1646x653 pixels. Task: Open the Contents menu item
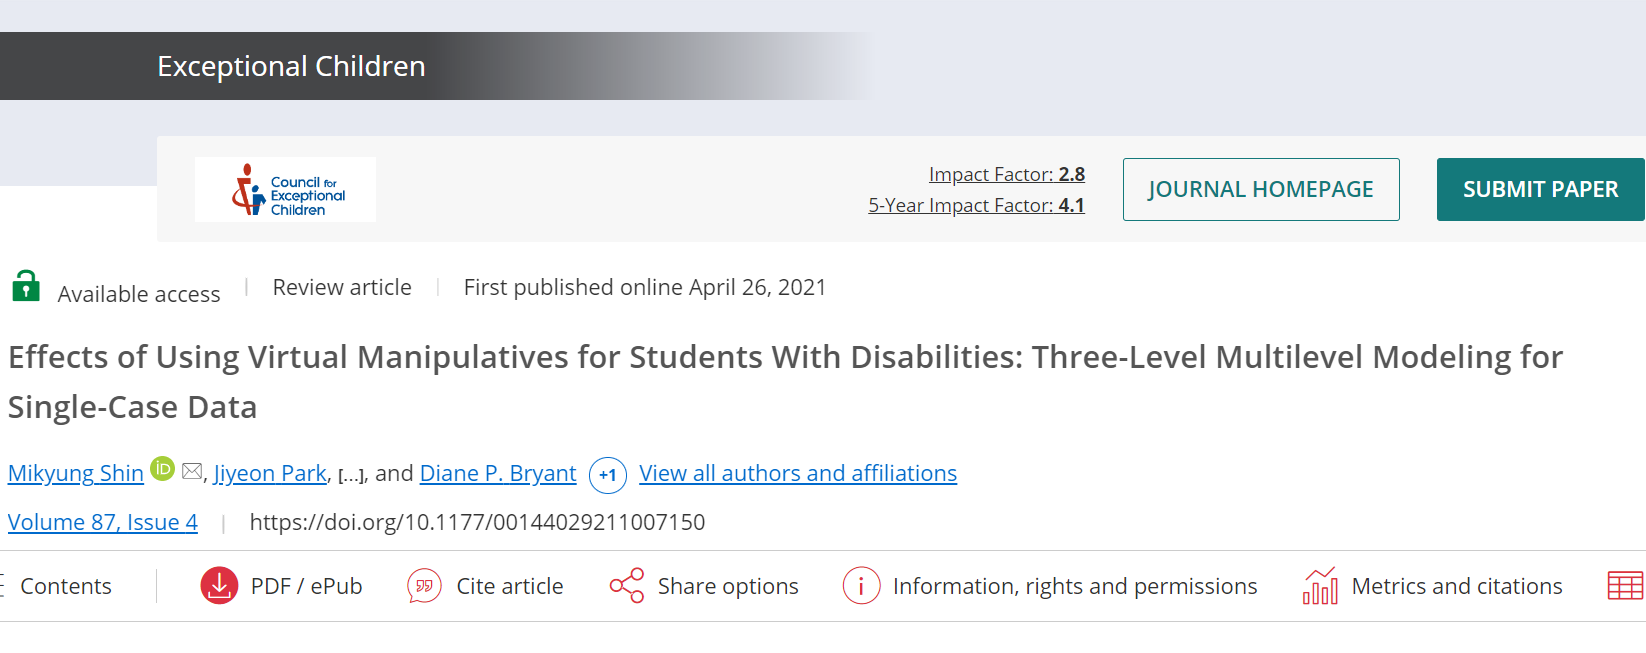click(x=65, y=586)
